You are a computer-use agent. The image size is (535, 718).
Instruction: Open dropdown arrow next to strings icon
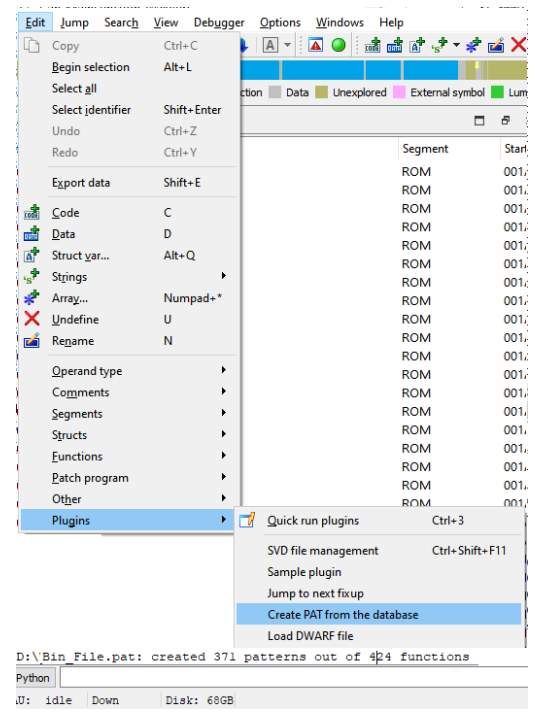coord(456,45)
